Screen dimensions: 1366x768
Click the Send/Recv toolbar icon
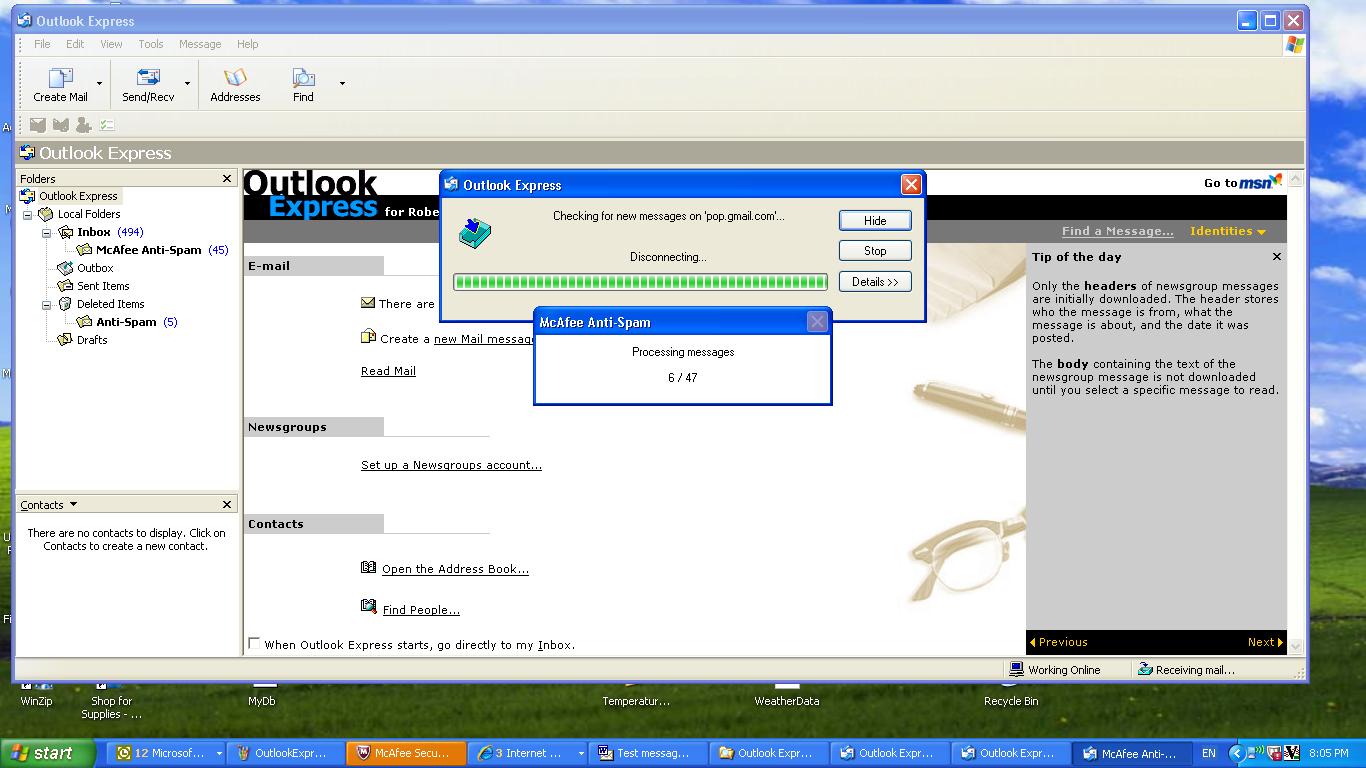pyautogui.click(x=148, y=79)
